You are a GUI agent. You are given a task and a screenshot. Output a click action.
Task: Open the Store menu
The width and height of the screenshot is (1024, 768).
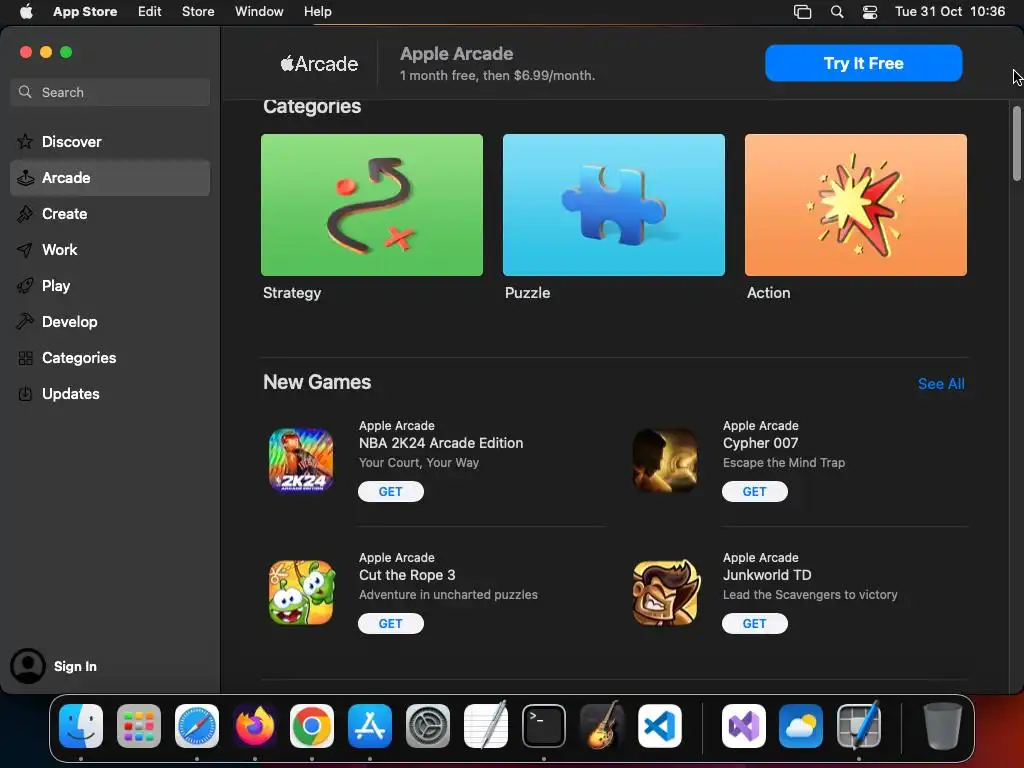click(198, 11)
